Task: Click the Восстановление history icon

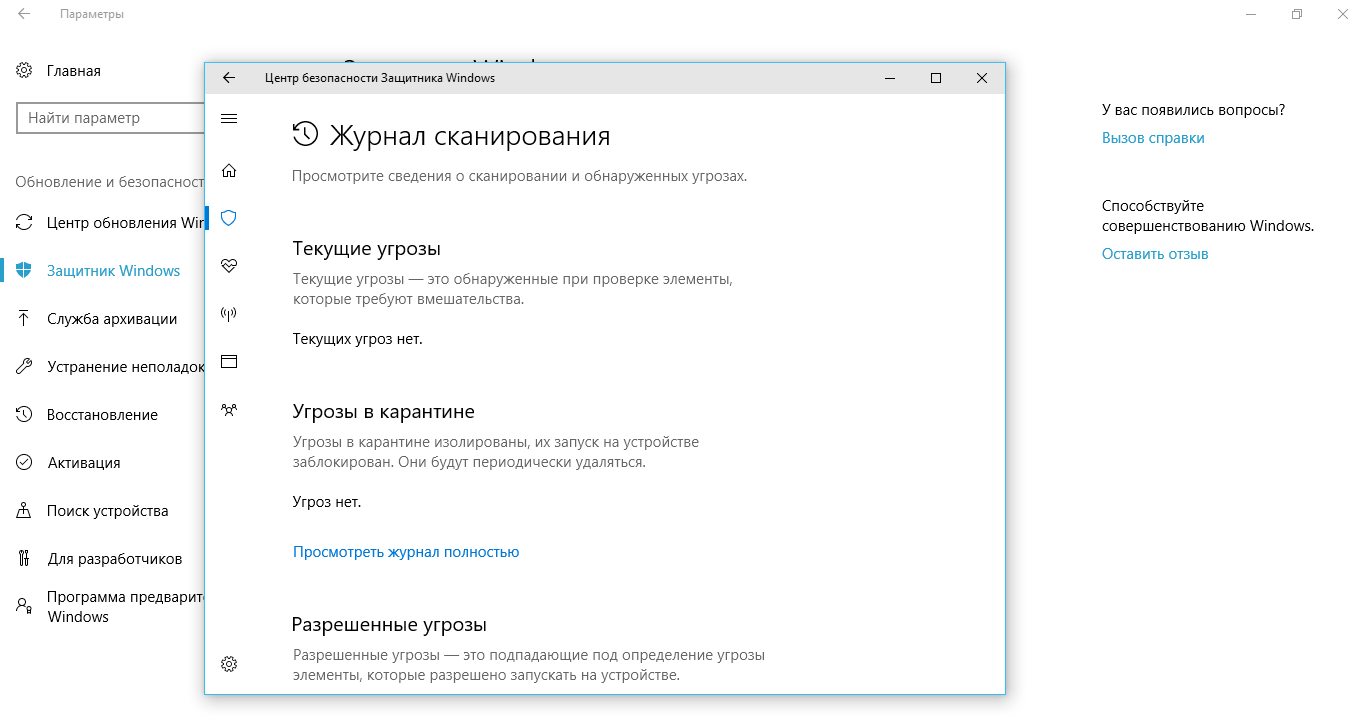Action: point(24,414)
